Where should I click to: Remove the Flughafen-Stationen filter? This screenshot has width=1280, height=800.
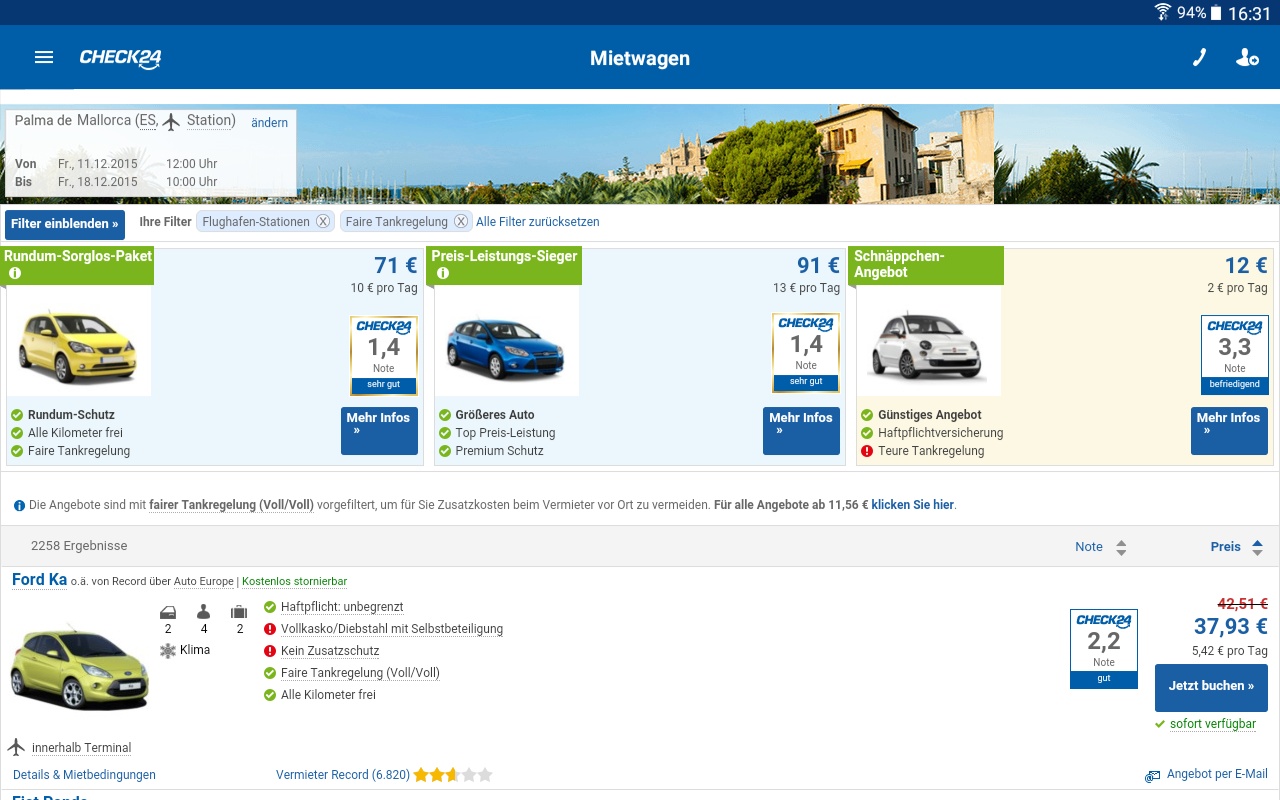point(323,222)
